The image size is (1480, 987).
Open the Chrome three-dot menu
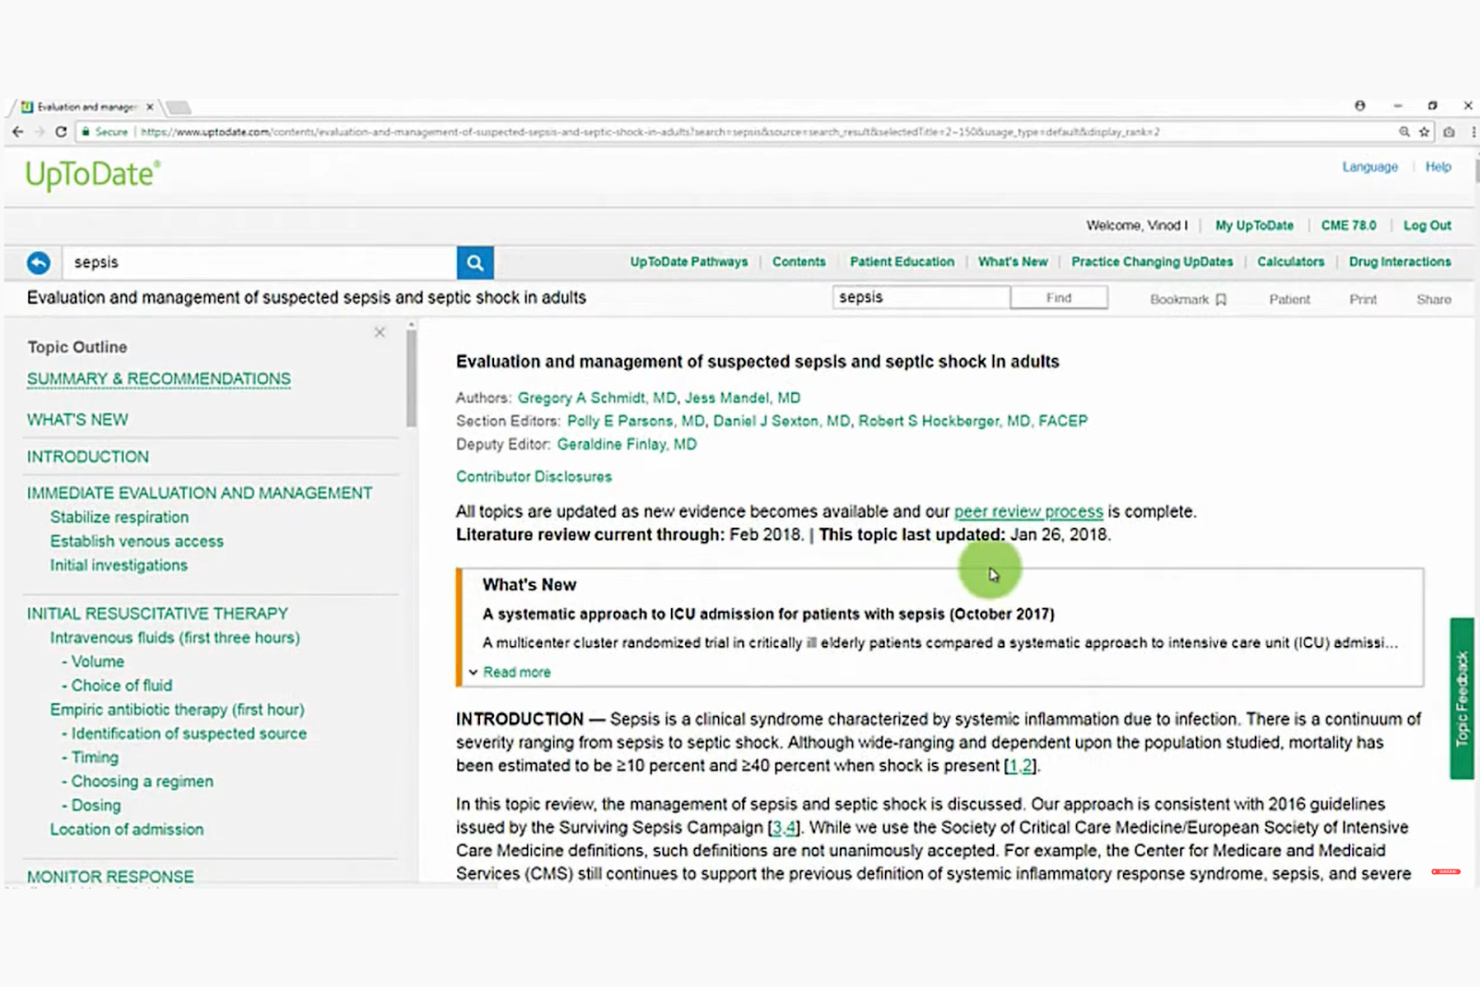coord(1473,132)
